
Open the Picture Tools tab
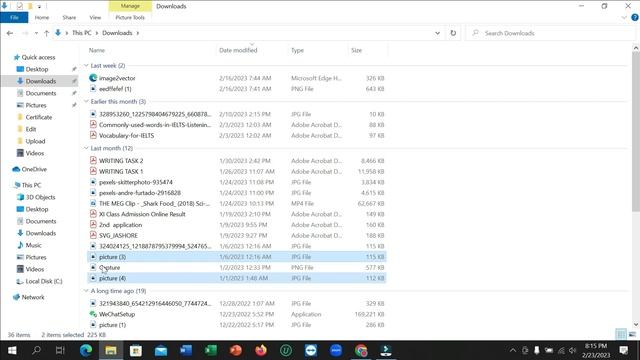(130, 18)
